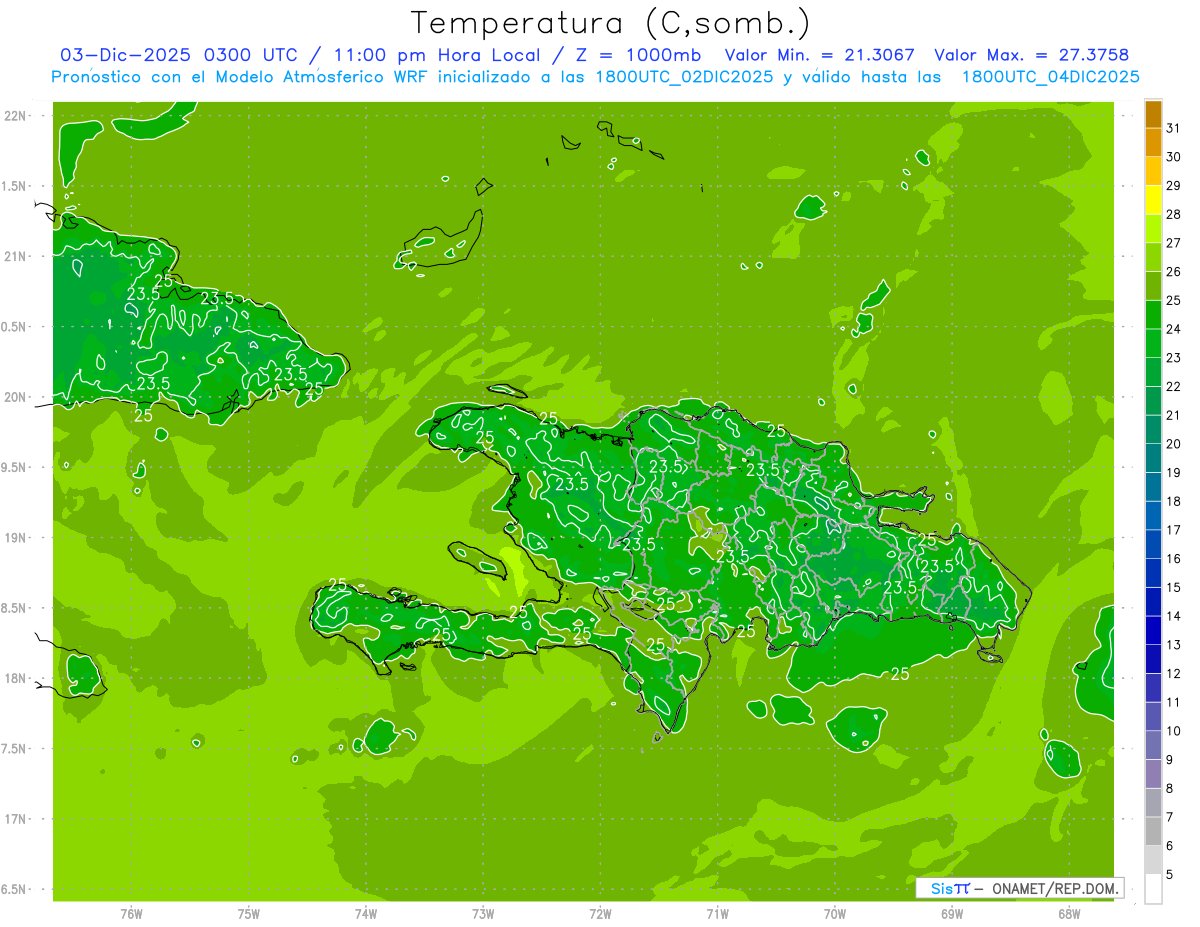This screenshot has height=927, width=1200.
Task: Click the "19N" latitude label
Action: click(x=17, y=538)
